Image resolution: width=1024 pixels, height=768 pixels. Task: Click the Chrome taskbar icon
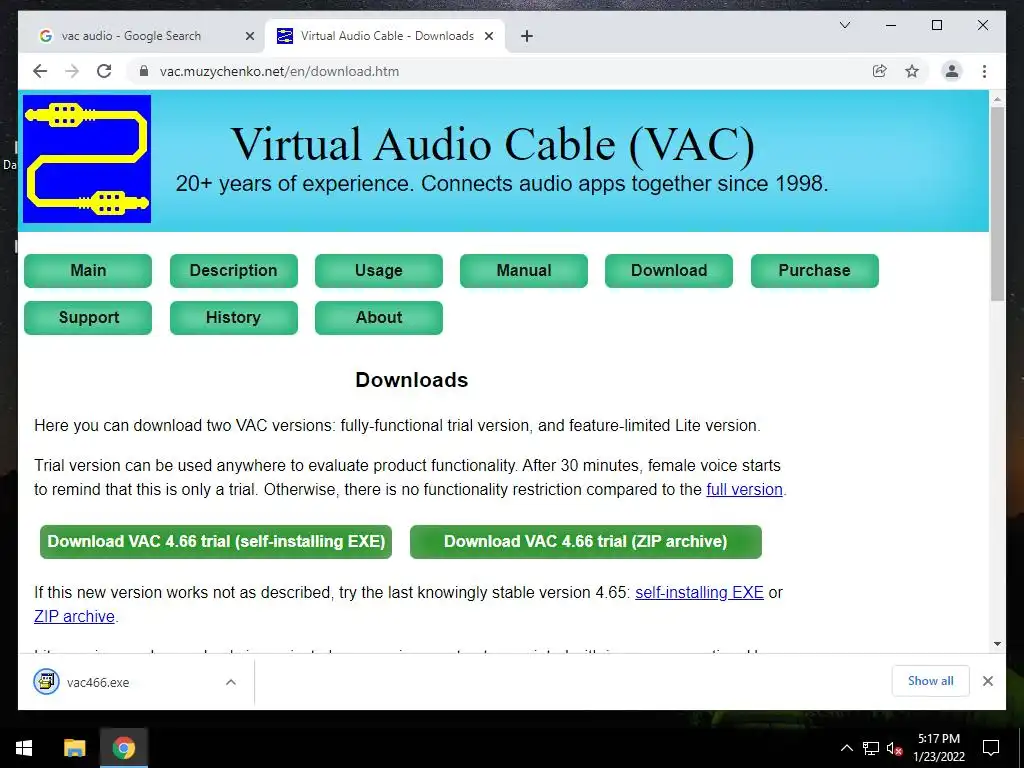coord(123,748)
